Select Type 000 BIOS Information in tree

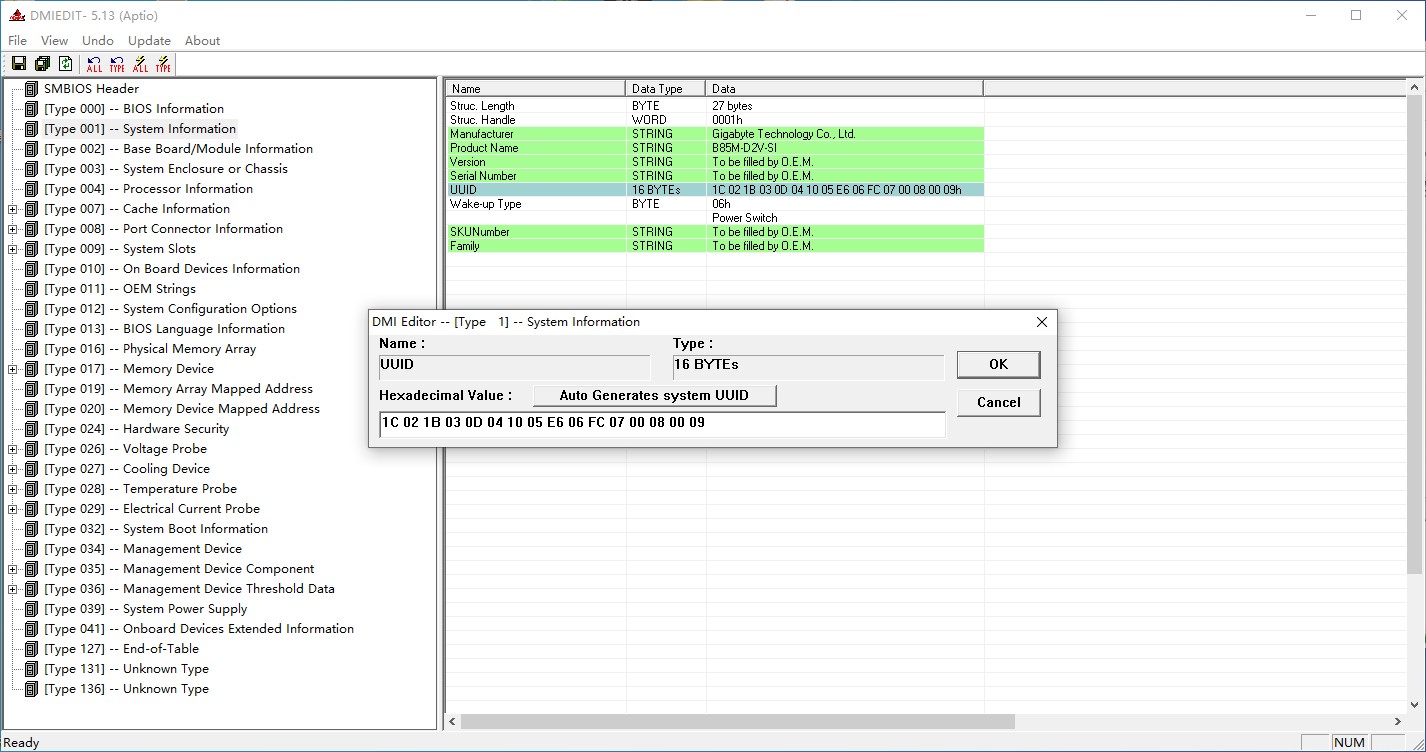[x=133, y=109]
